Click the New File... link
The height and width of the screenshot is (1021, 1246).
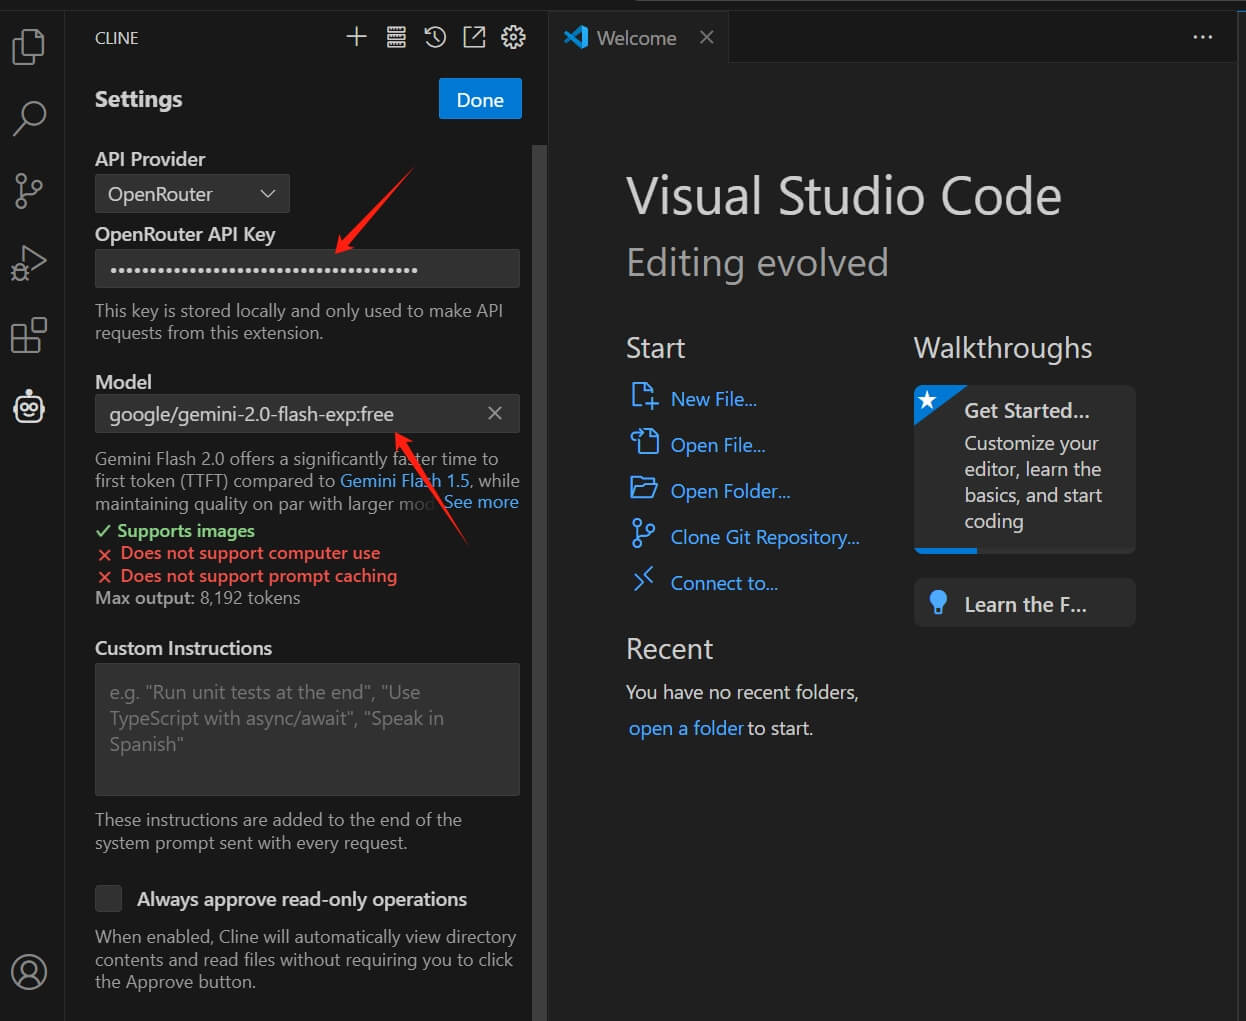(714, 399)
